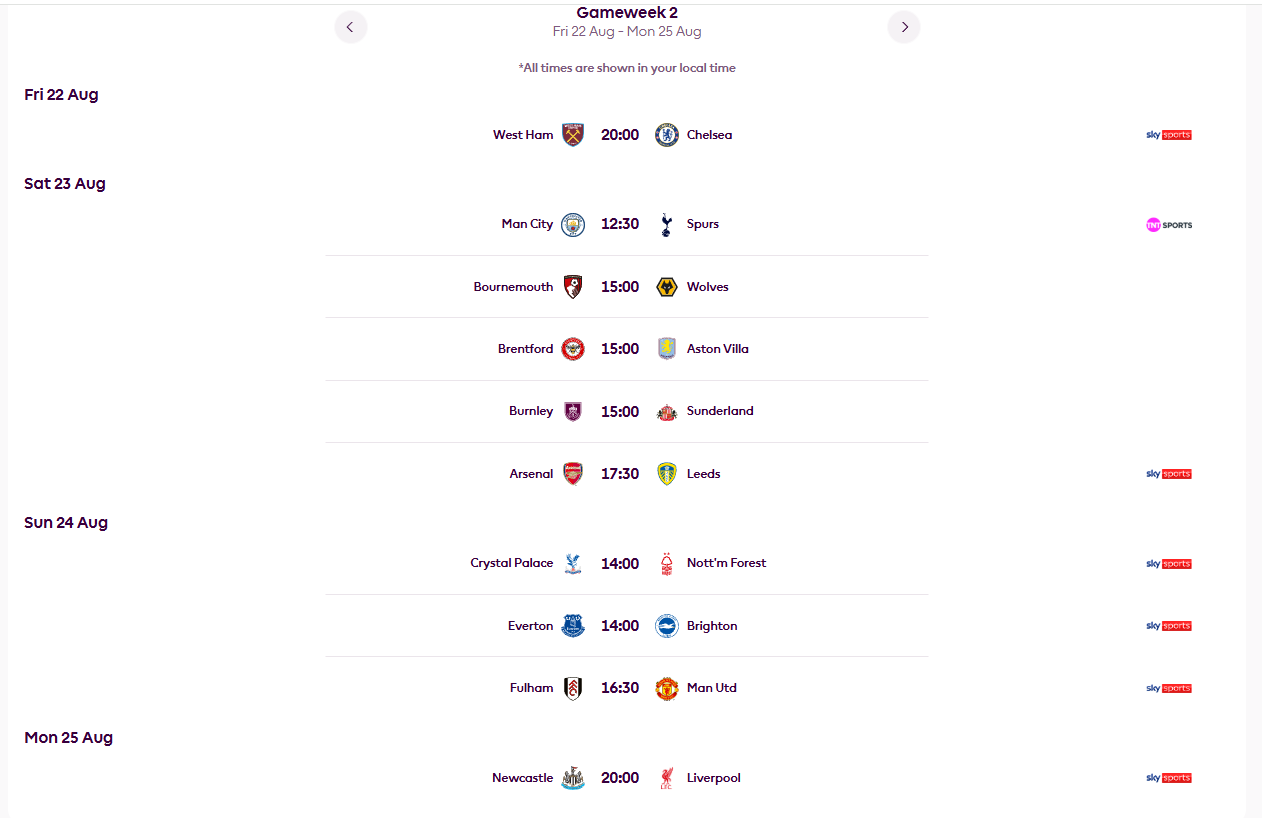Select the Leeds club badge
Viewport: 1262px width, 818px height.
click(667, 474)
